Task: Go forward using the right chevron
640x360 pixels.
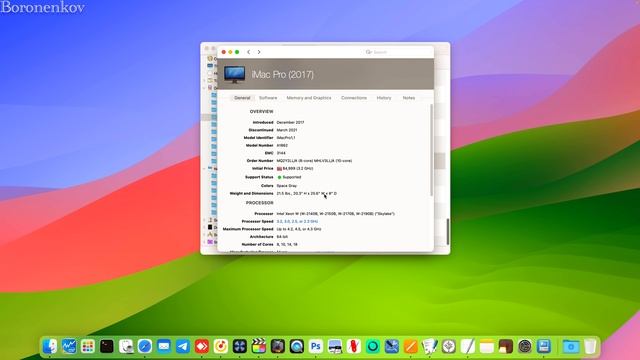Action: tap(259, 52)
